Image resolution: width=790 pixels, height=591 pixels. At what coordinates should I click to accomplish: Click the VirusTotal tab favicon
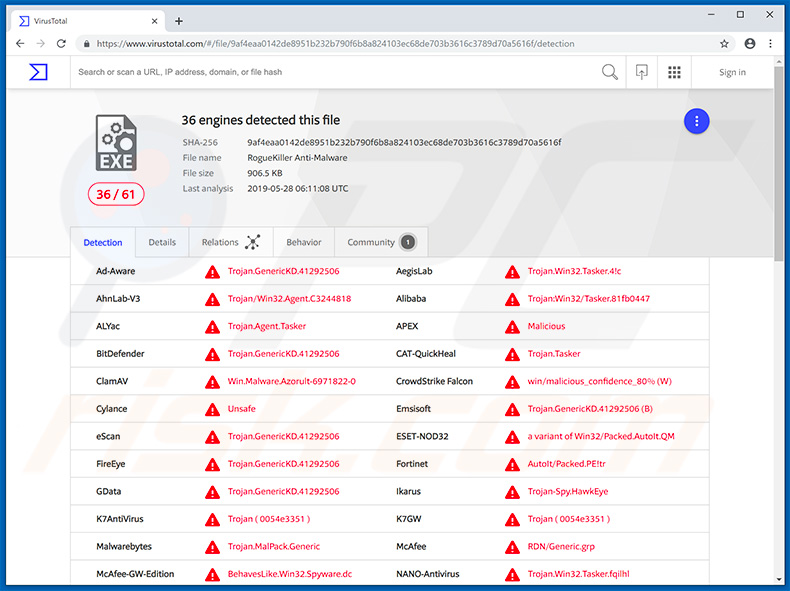24,21
